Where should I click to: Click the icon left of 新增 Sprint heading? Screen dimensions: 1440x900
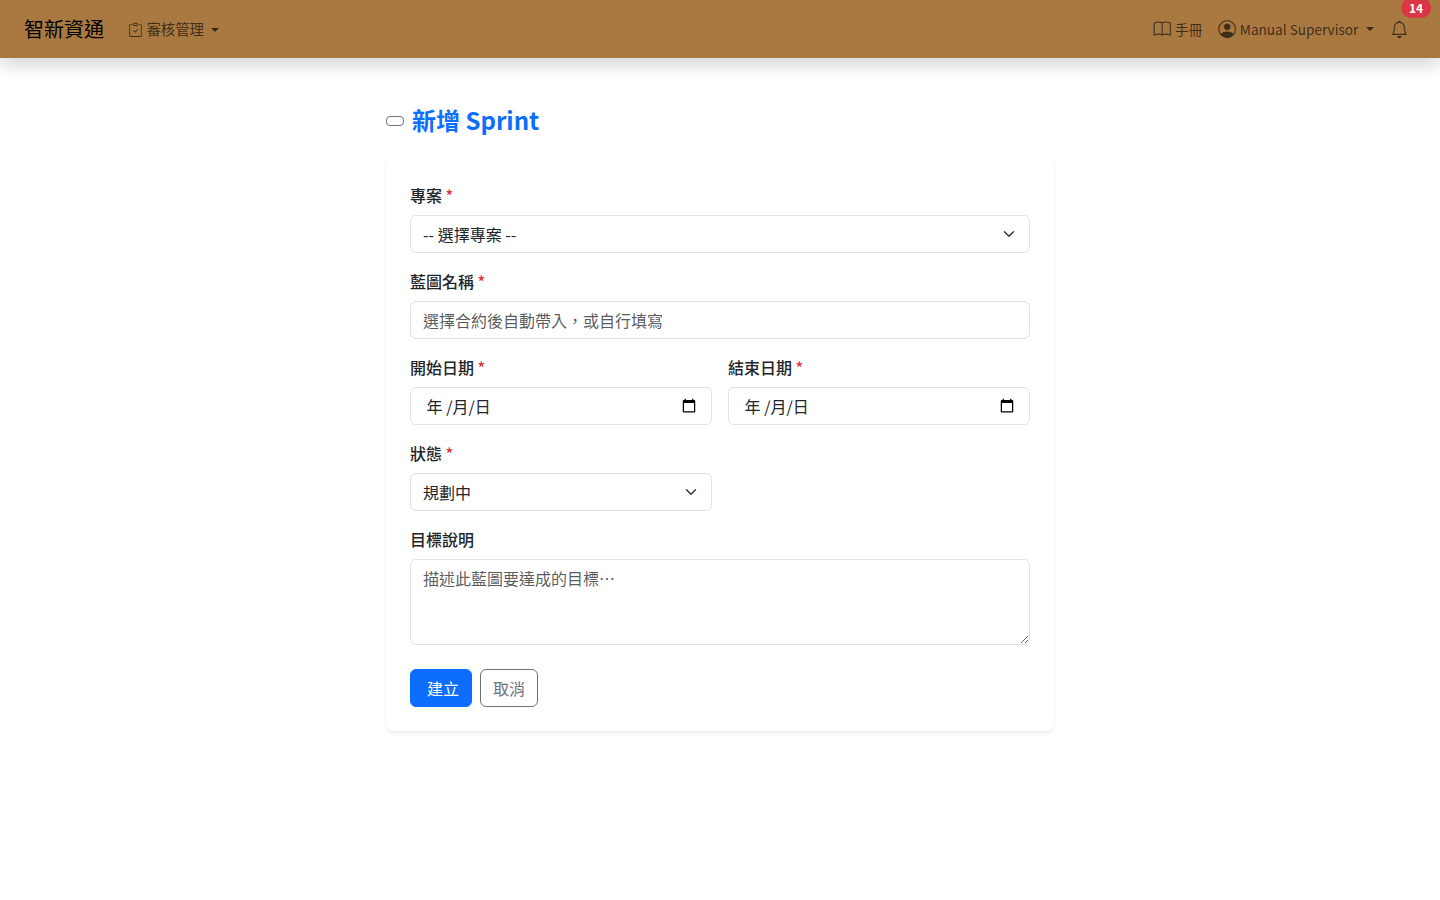coord(395,121)
